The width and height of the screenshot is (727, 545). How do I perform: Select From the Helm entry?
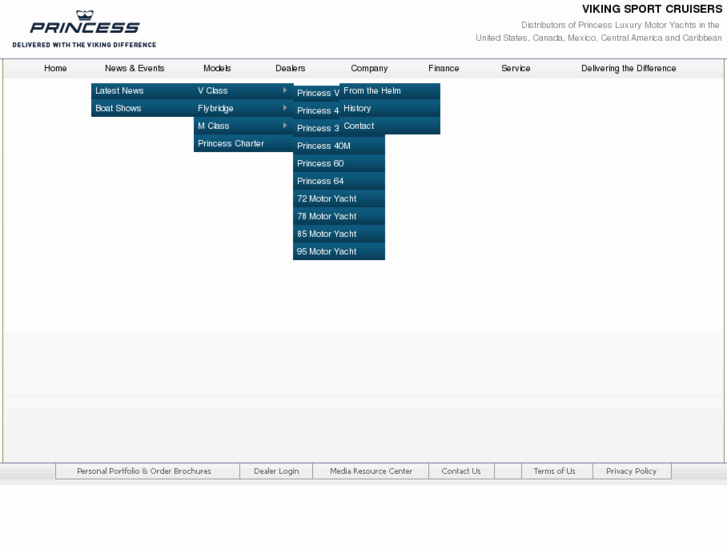(x=389, y=91)
